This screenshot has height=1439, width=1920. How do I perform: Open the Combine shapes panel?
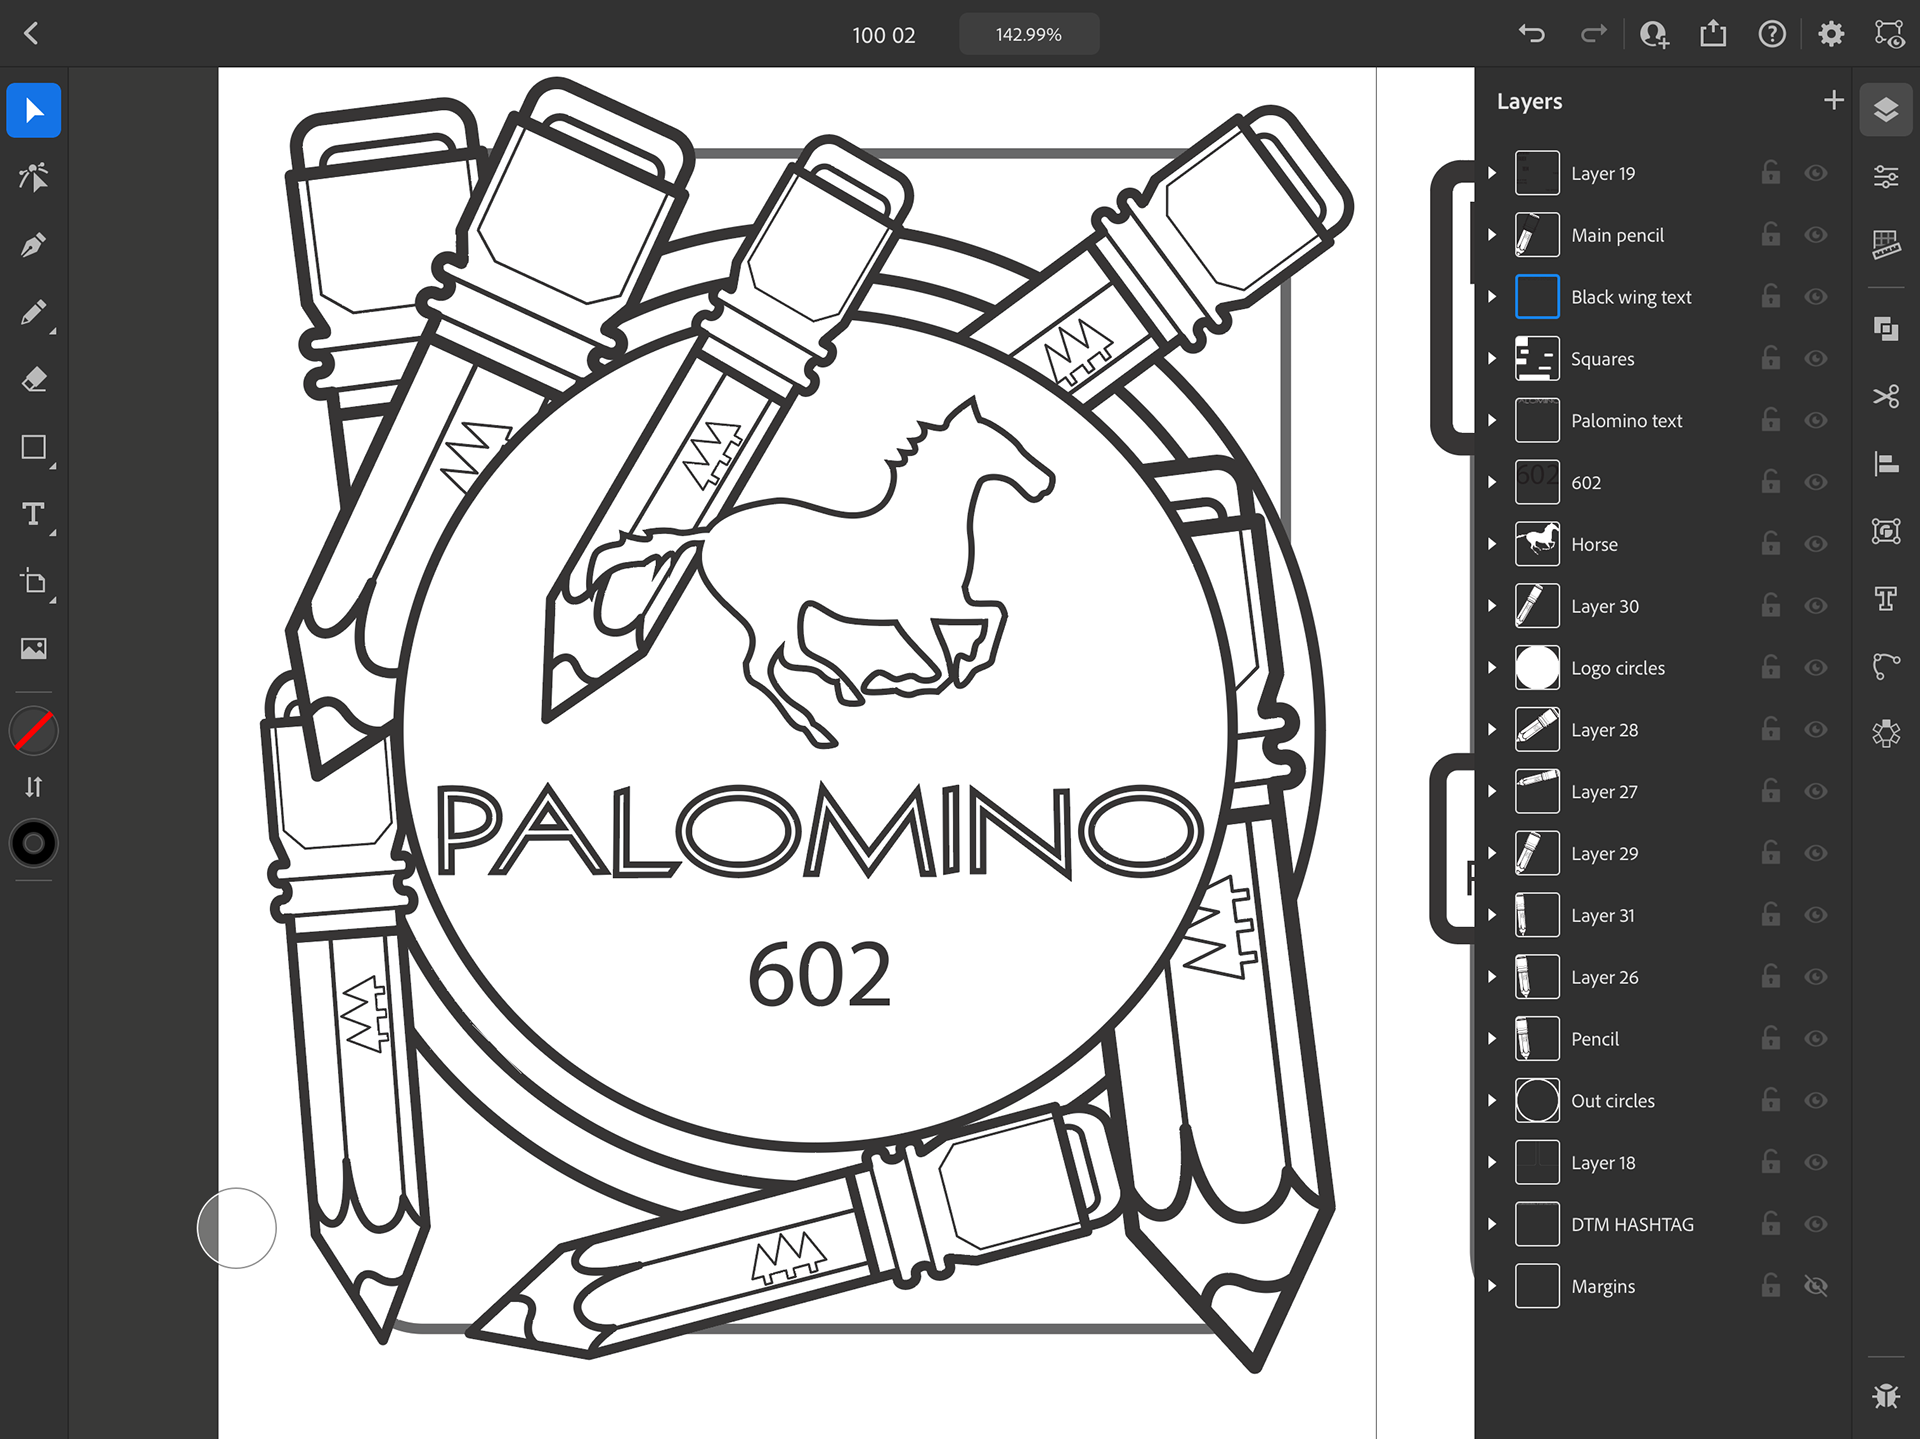pyautogui.click(x=1886, y=329)
